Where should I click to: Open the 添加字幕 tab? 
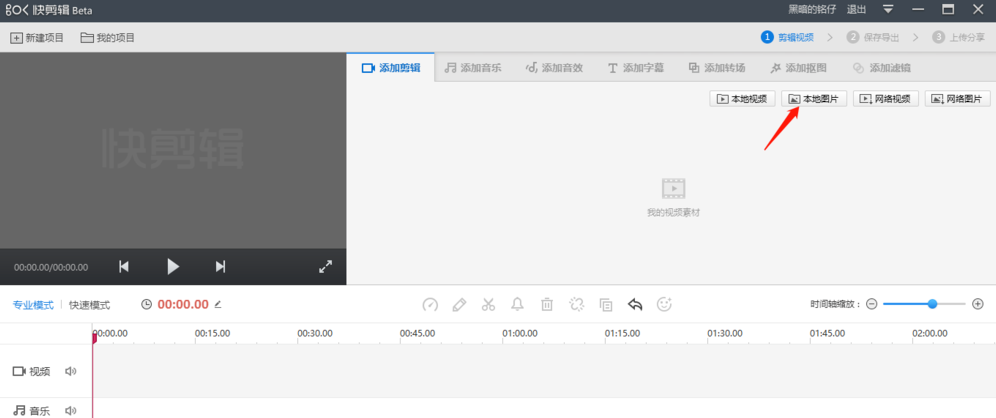pos(636,68)
